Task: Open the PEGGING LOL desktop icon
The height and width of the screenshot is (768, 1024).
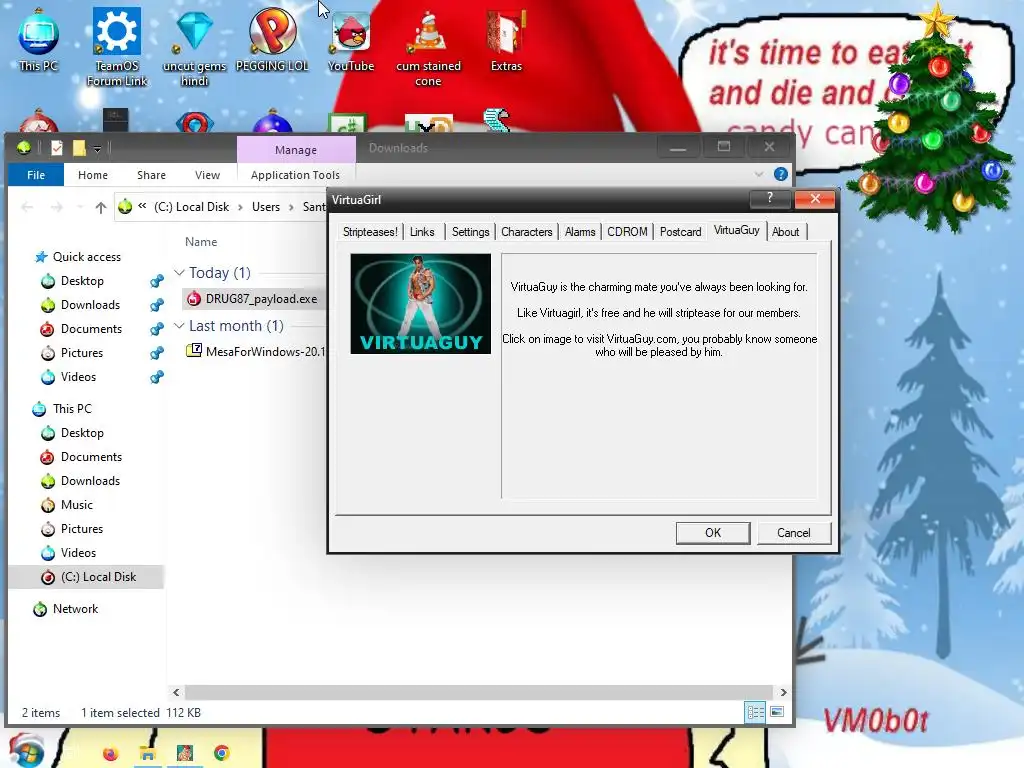Action: (272, 39)
